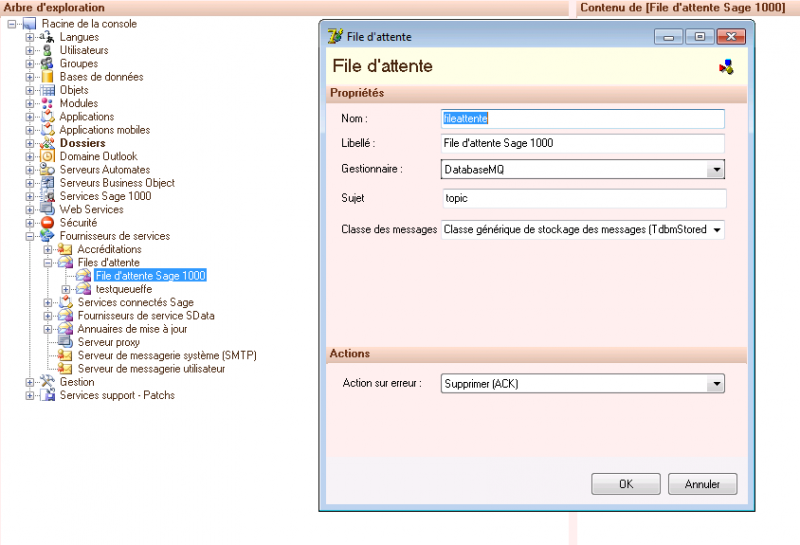Collapse the Fournisseurs de services node

pyautogui.click(x=30, y=236)
